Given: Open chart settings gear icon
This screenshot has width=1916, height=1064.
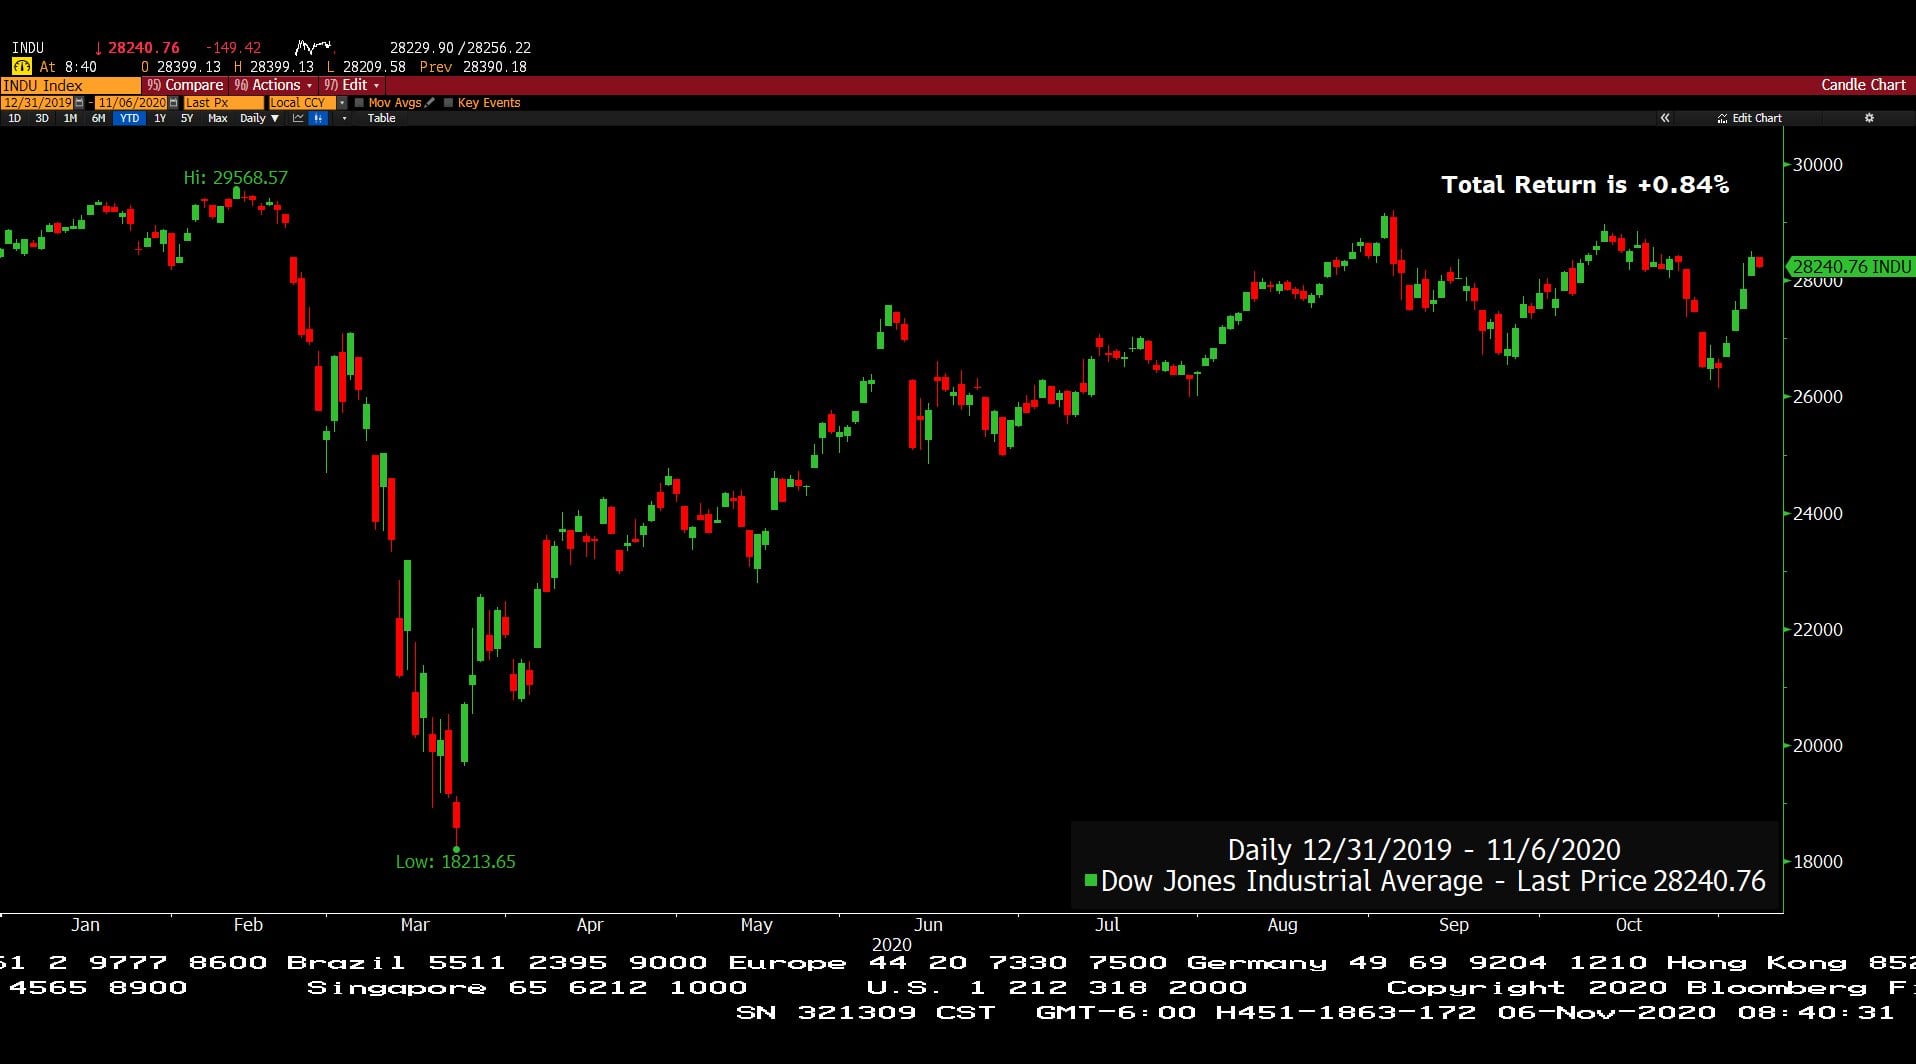Looking at the screenshot, I should point(1869,118).
